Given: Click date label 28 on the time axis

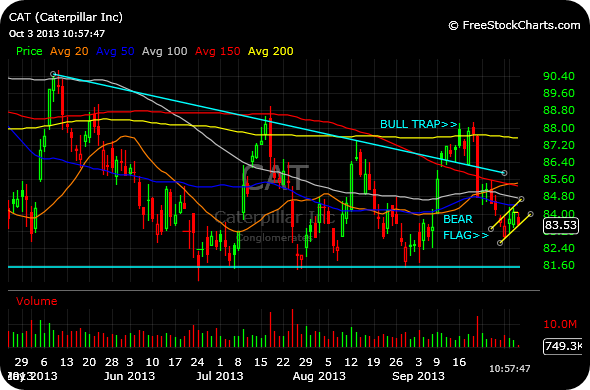Looking at the screenshot, I should click(x=112, y=362).
